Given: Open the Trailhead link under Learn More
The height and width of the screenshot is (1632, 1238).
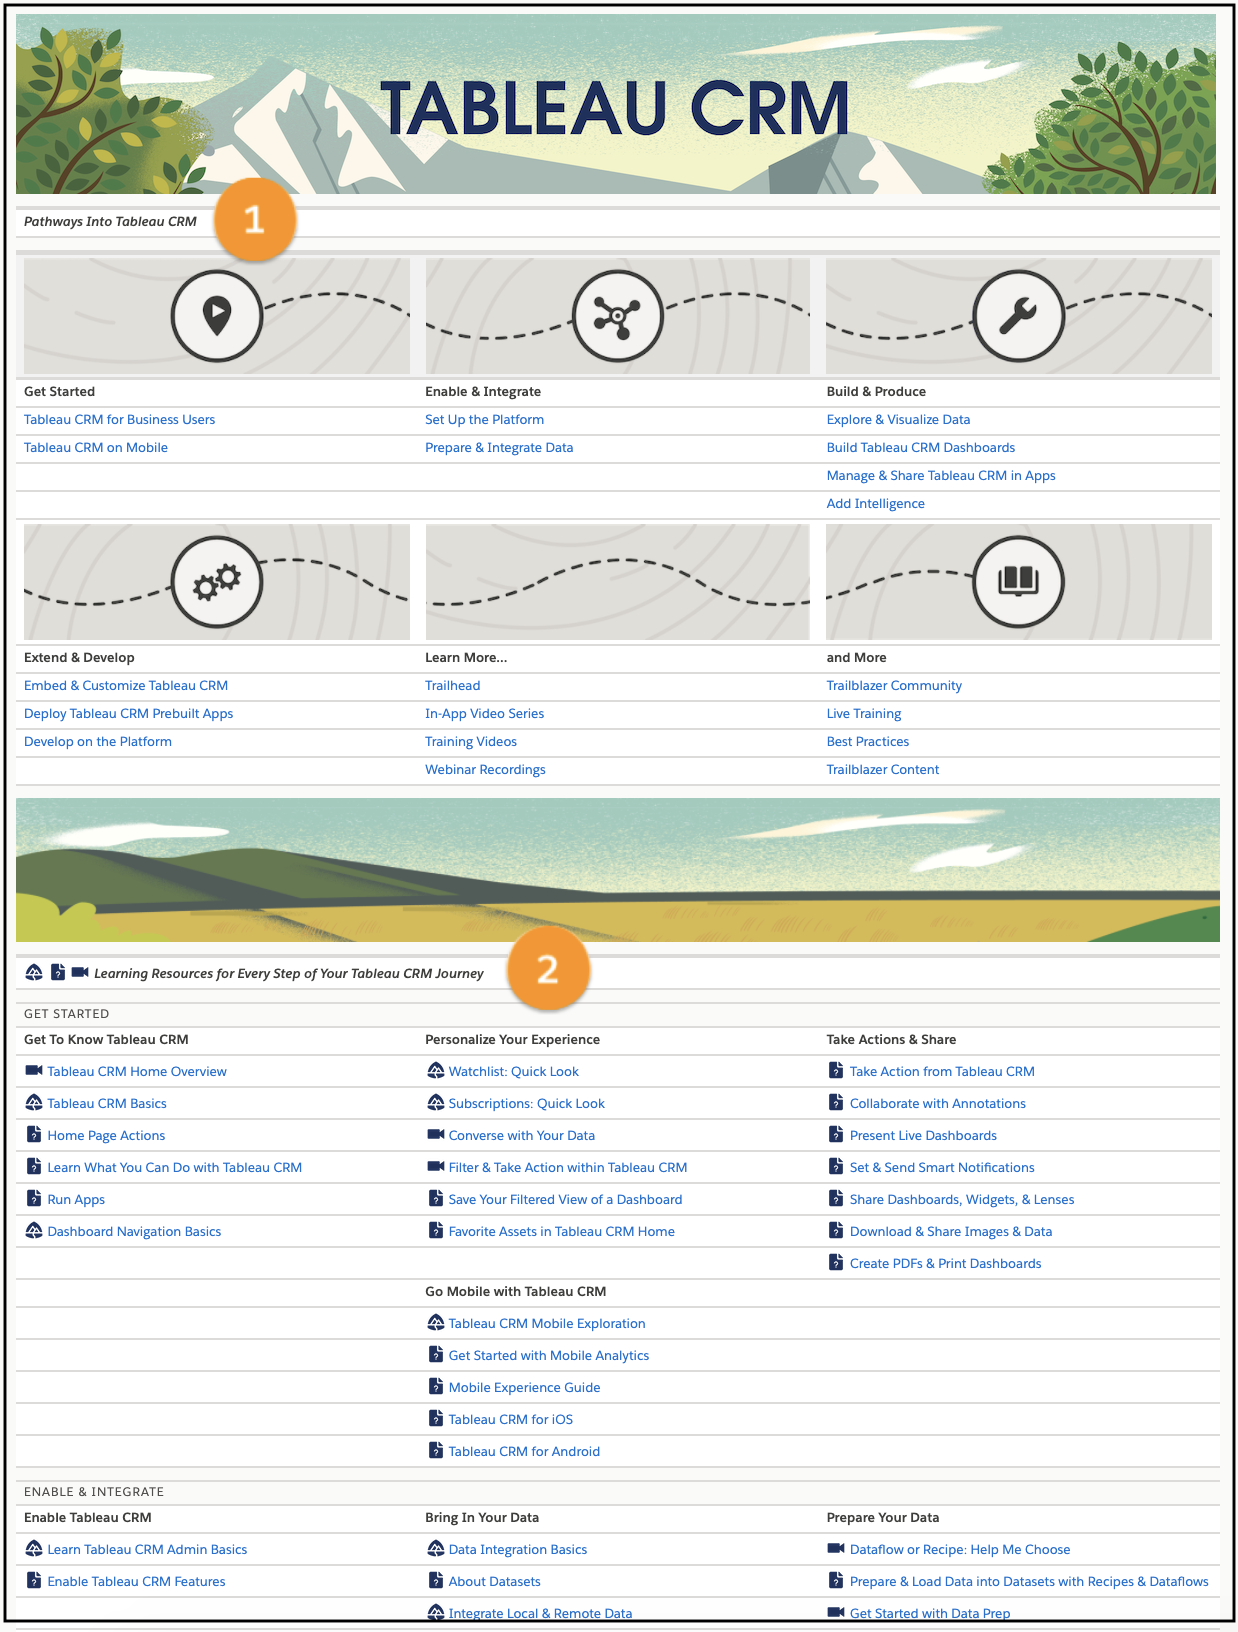Looking at the screenshot, I should click(452, 686).
